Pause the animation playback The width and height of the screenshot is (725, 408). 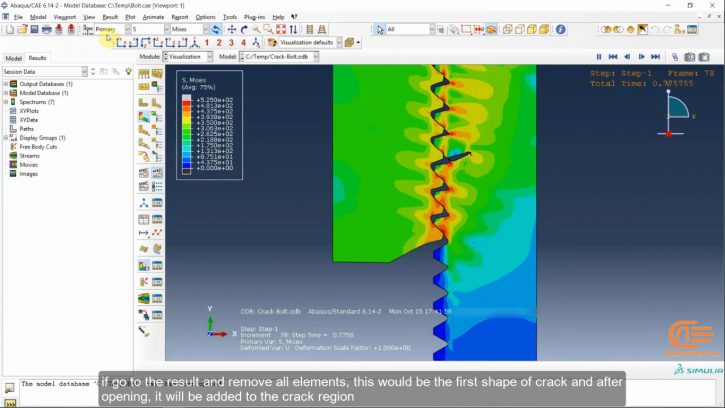tap(599, 56)
